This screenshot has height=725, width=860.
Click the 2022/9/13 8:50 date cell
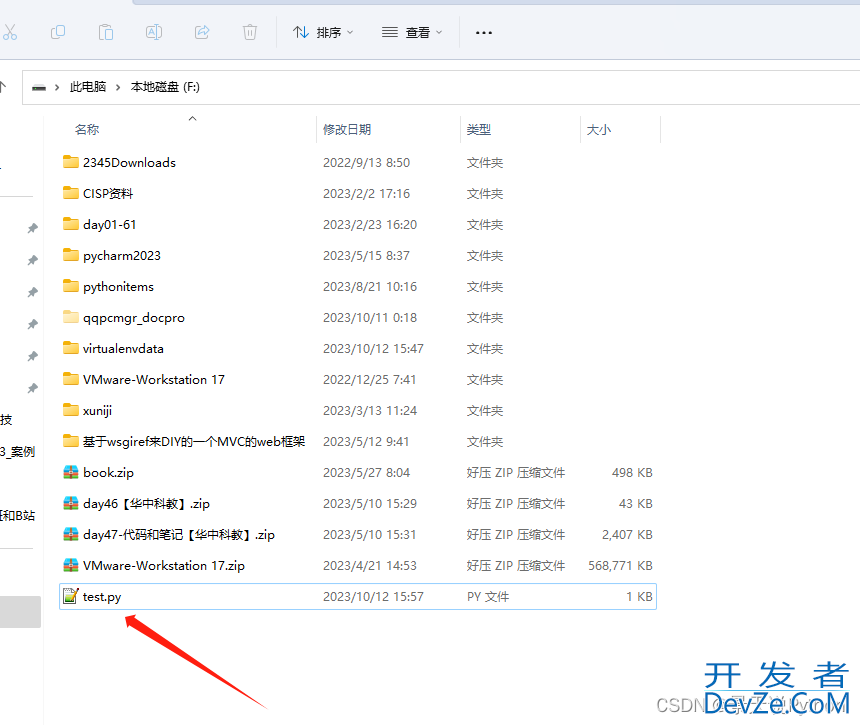pyautogui.click(x=366, y=162)
